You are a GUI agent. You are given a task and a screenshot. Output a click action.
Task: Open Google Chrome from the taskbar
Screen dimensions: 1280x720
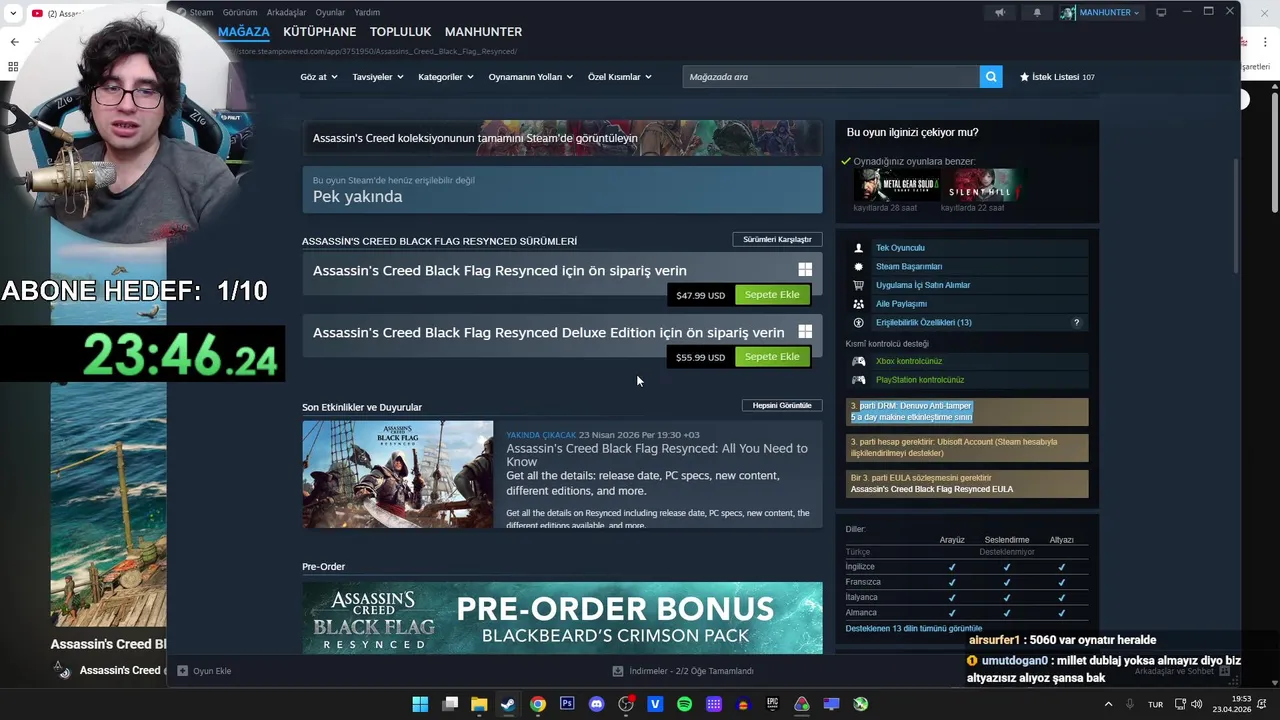coord(538,704)
